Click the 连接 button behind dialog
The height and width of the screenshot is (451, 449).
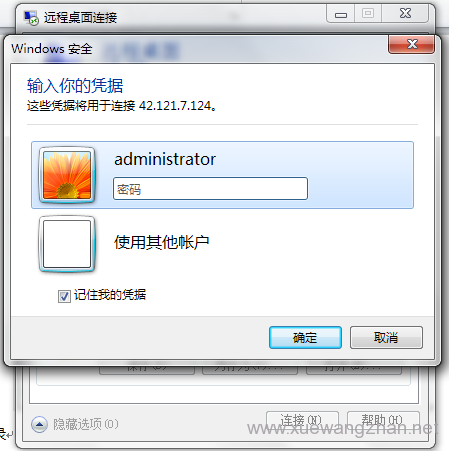[x=302, y=420]
